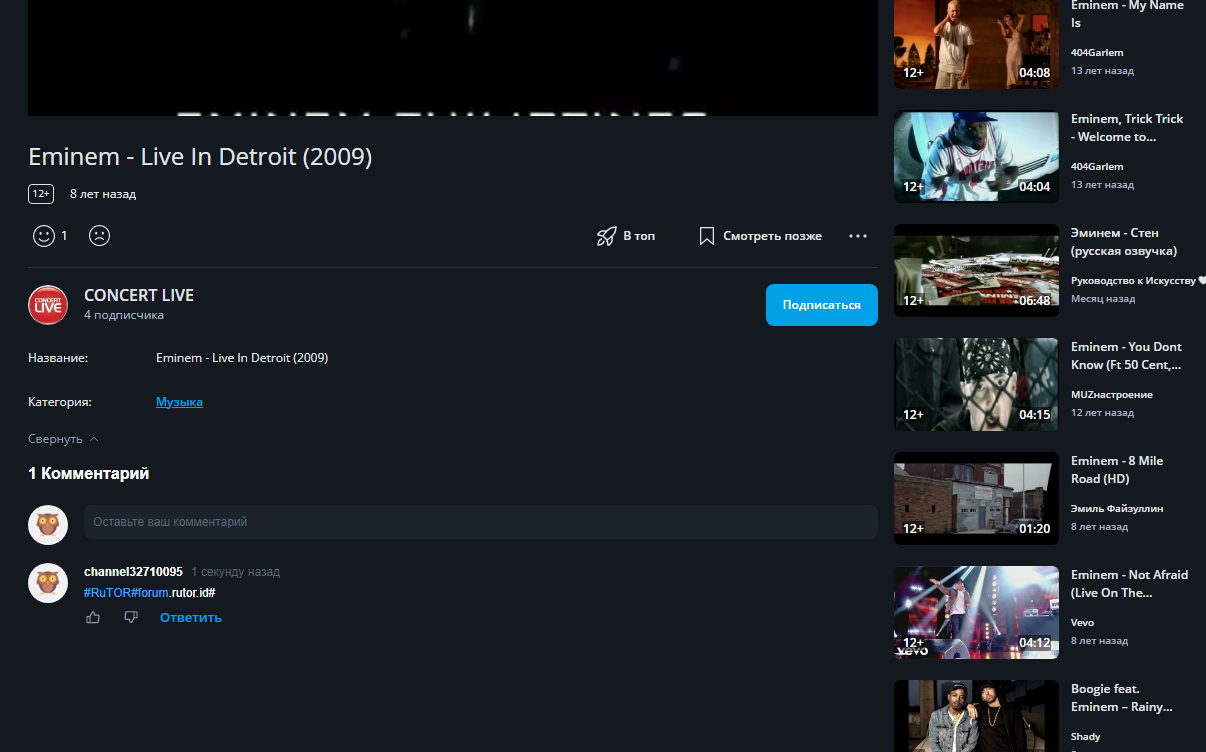The width and height of the screenshot is (1206, 752).
Task: Subscribe with the 'Подписаться' button
Action: click(x=822, y=305)
